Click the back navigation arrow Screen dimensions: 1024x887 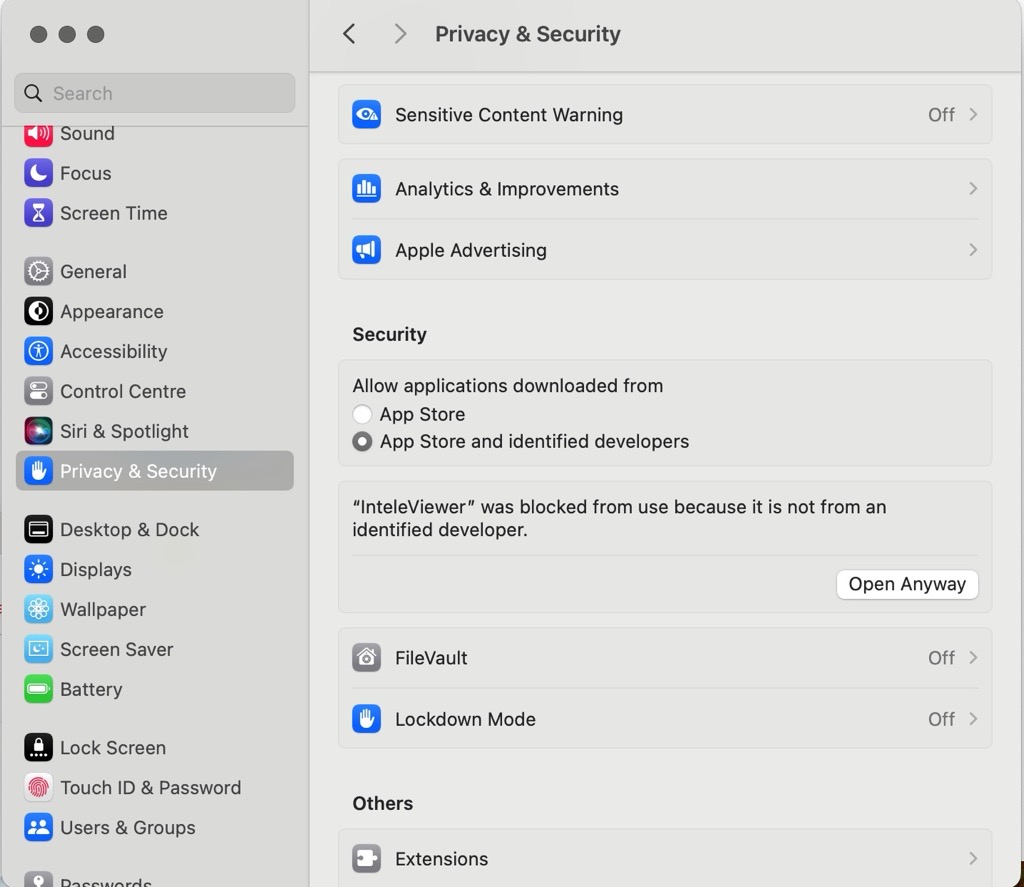348,33
